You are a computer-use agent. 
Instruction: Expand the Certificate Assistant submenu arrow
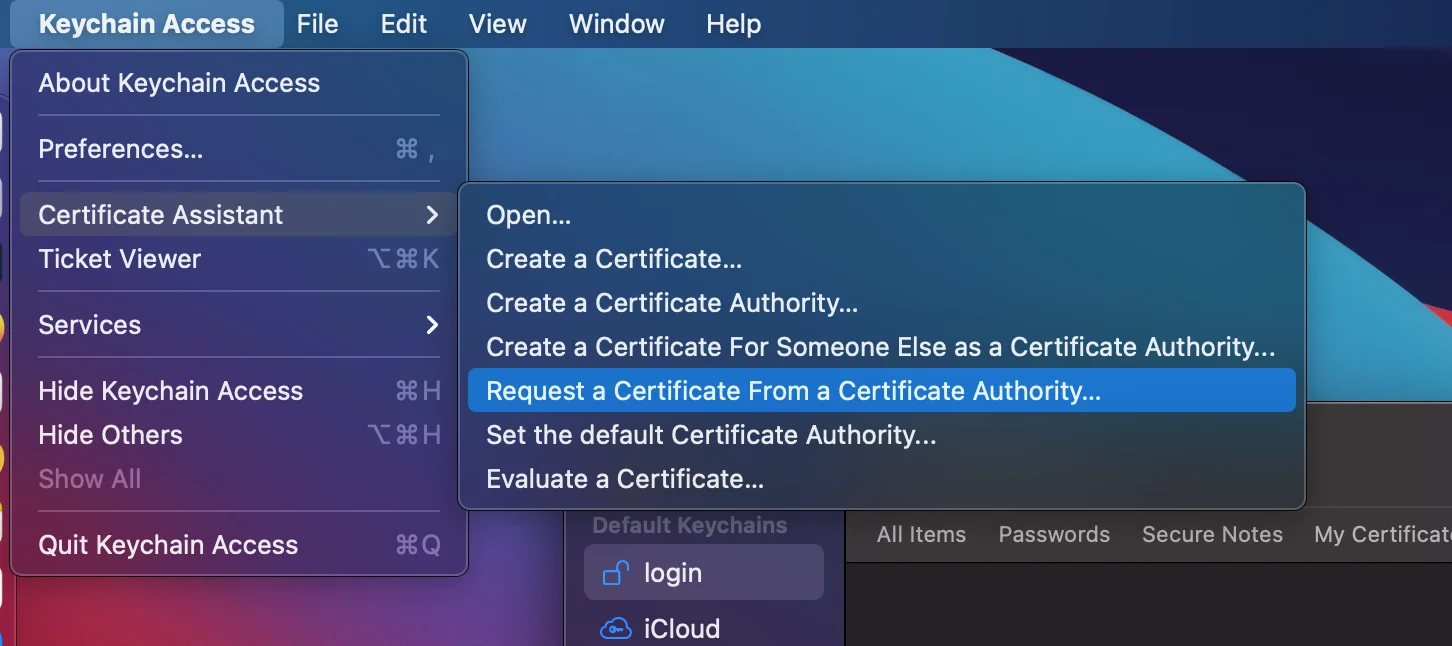(432, 215)
